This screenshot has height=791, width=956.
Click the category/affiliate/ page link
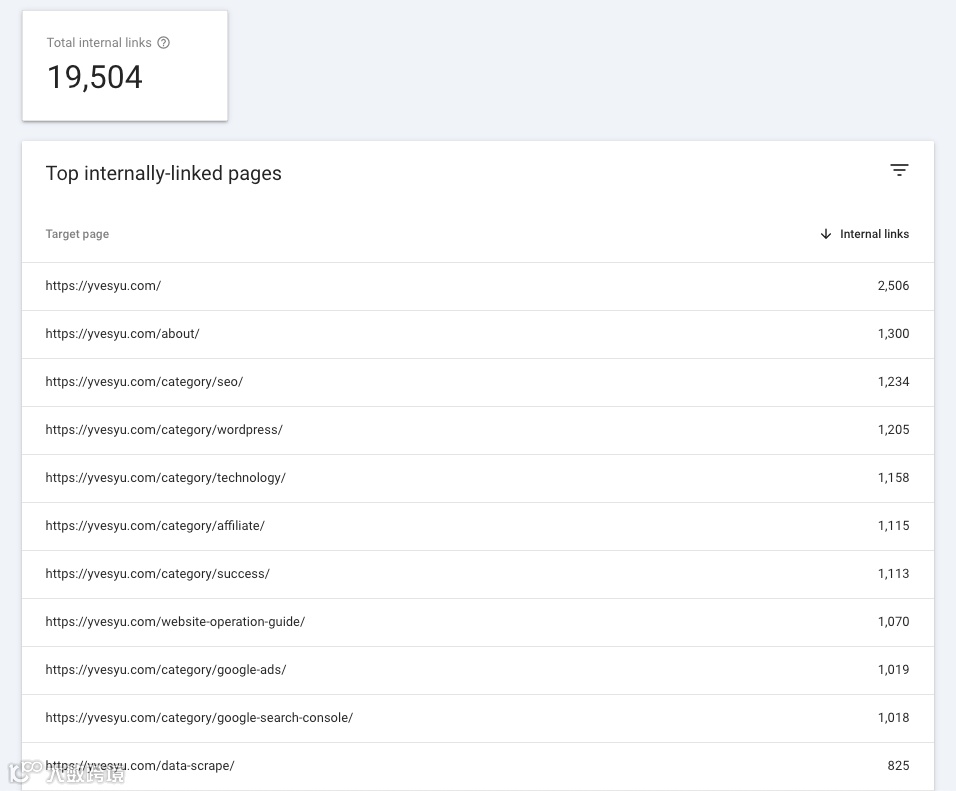click(155, 526)
